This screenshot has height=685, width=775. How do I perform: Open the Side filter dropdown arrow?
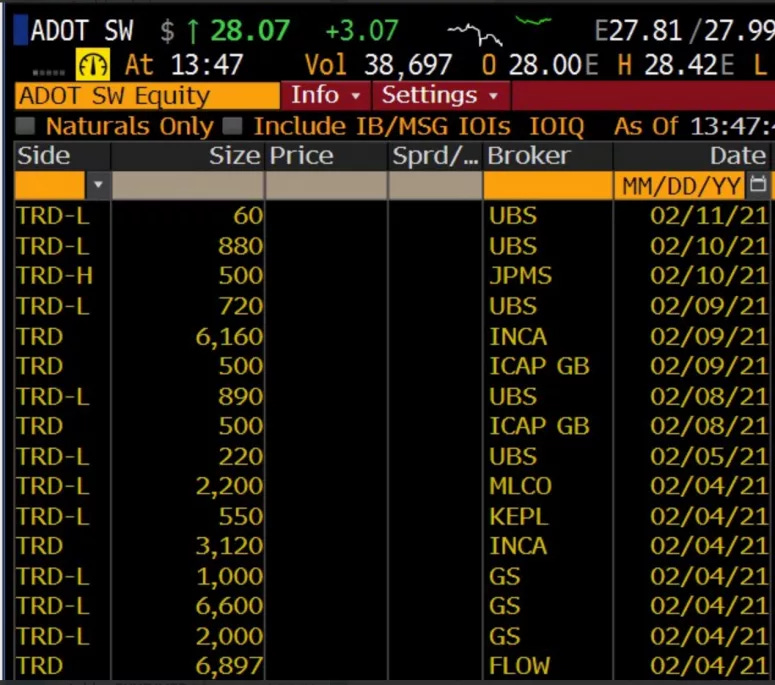[x=97, y=186]
